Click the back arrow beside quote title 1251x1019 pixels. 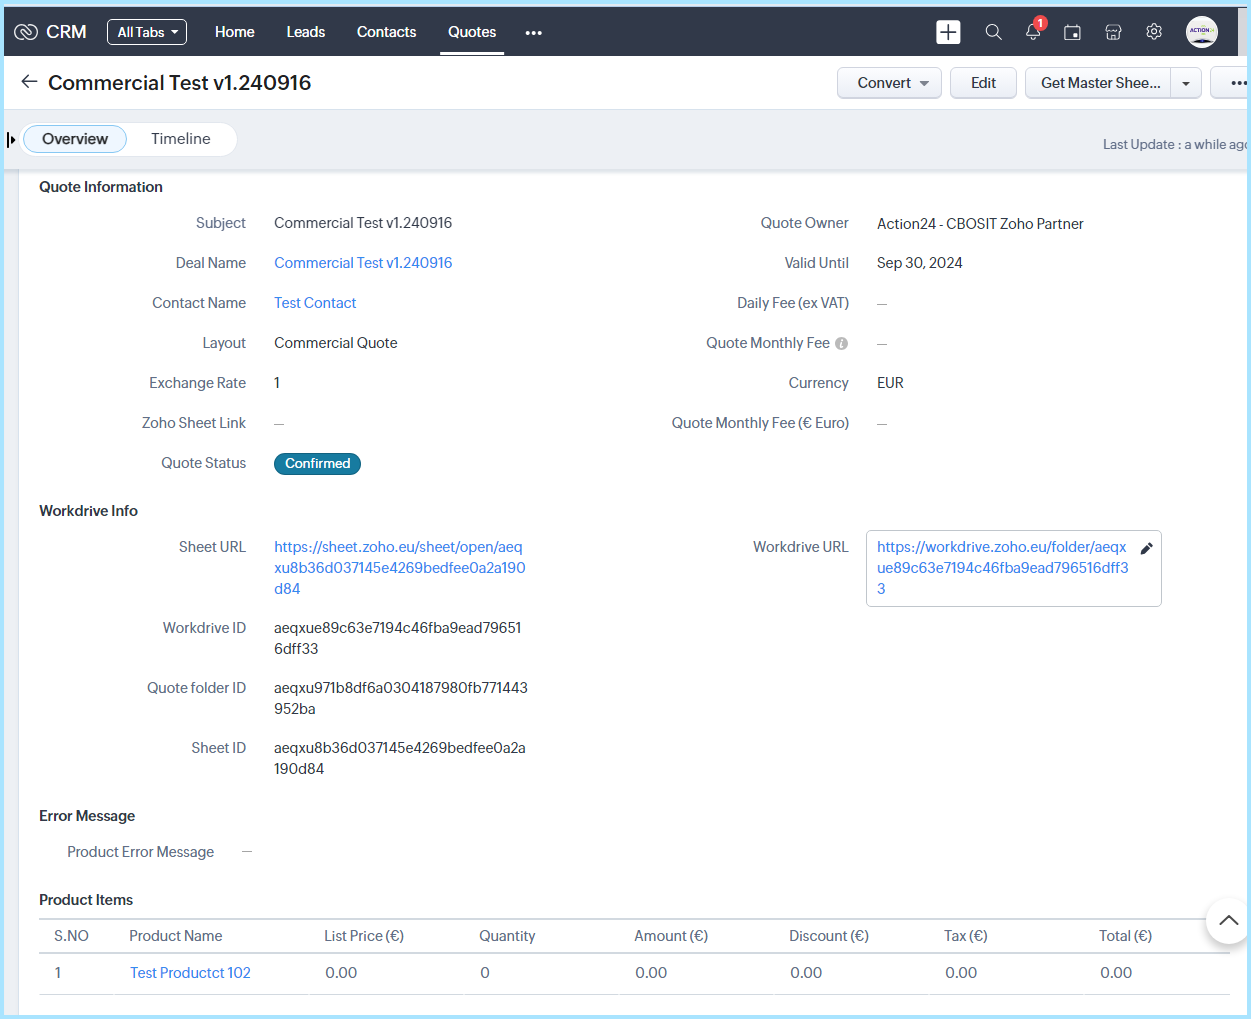29,82
